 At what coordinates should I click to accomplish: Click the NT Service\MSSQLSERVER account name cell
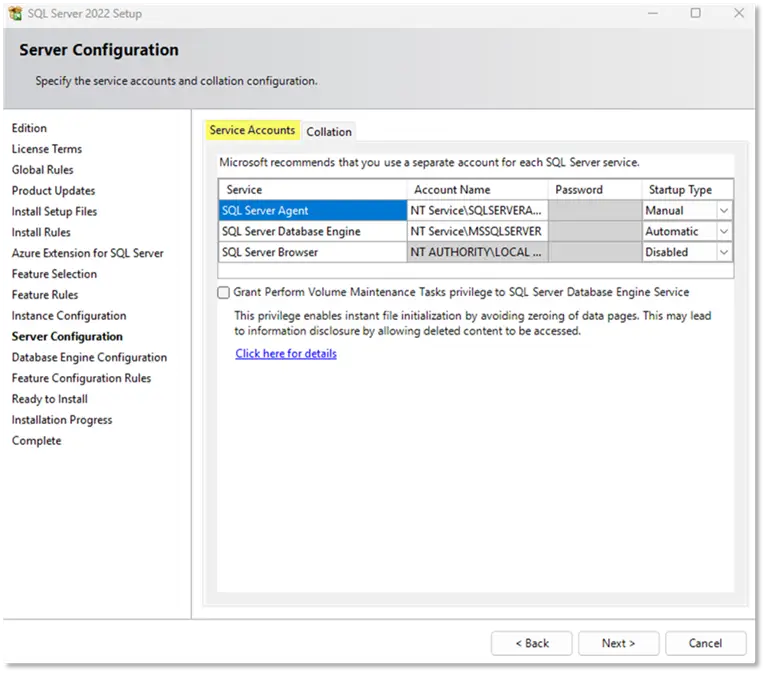(477, 232)
